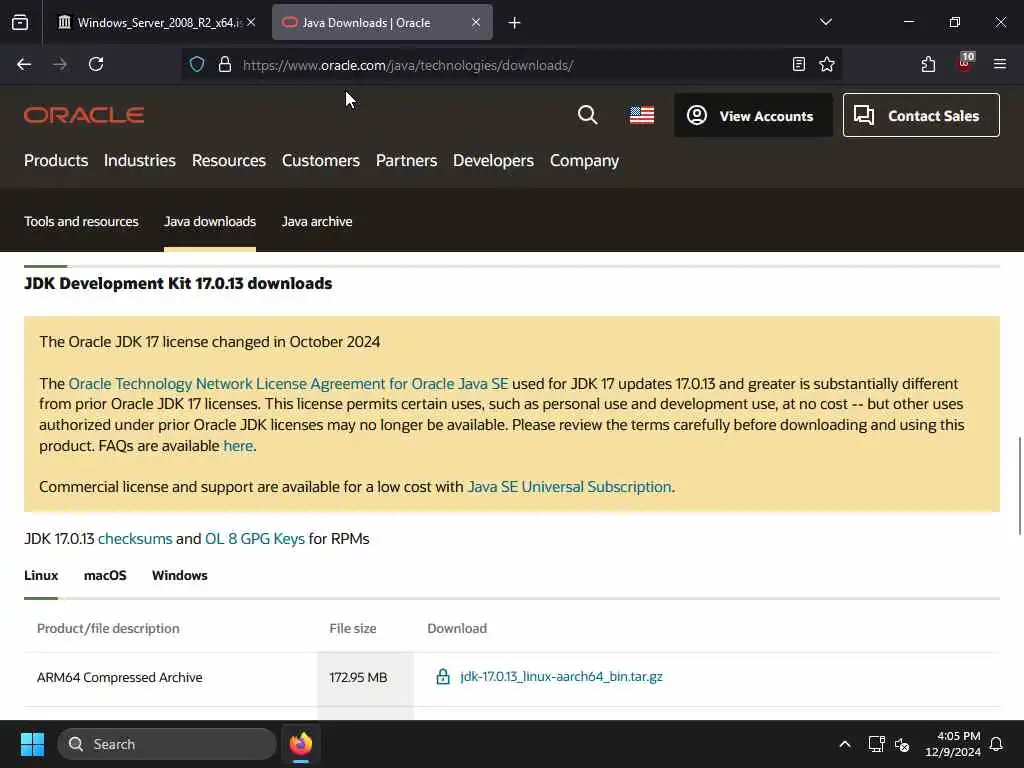
Task: Open the notifications bell icon
Action: 997,744
